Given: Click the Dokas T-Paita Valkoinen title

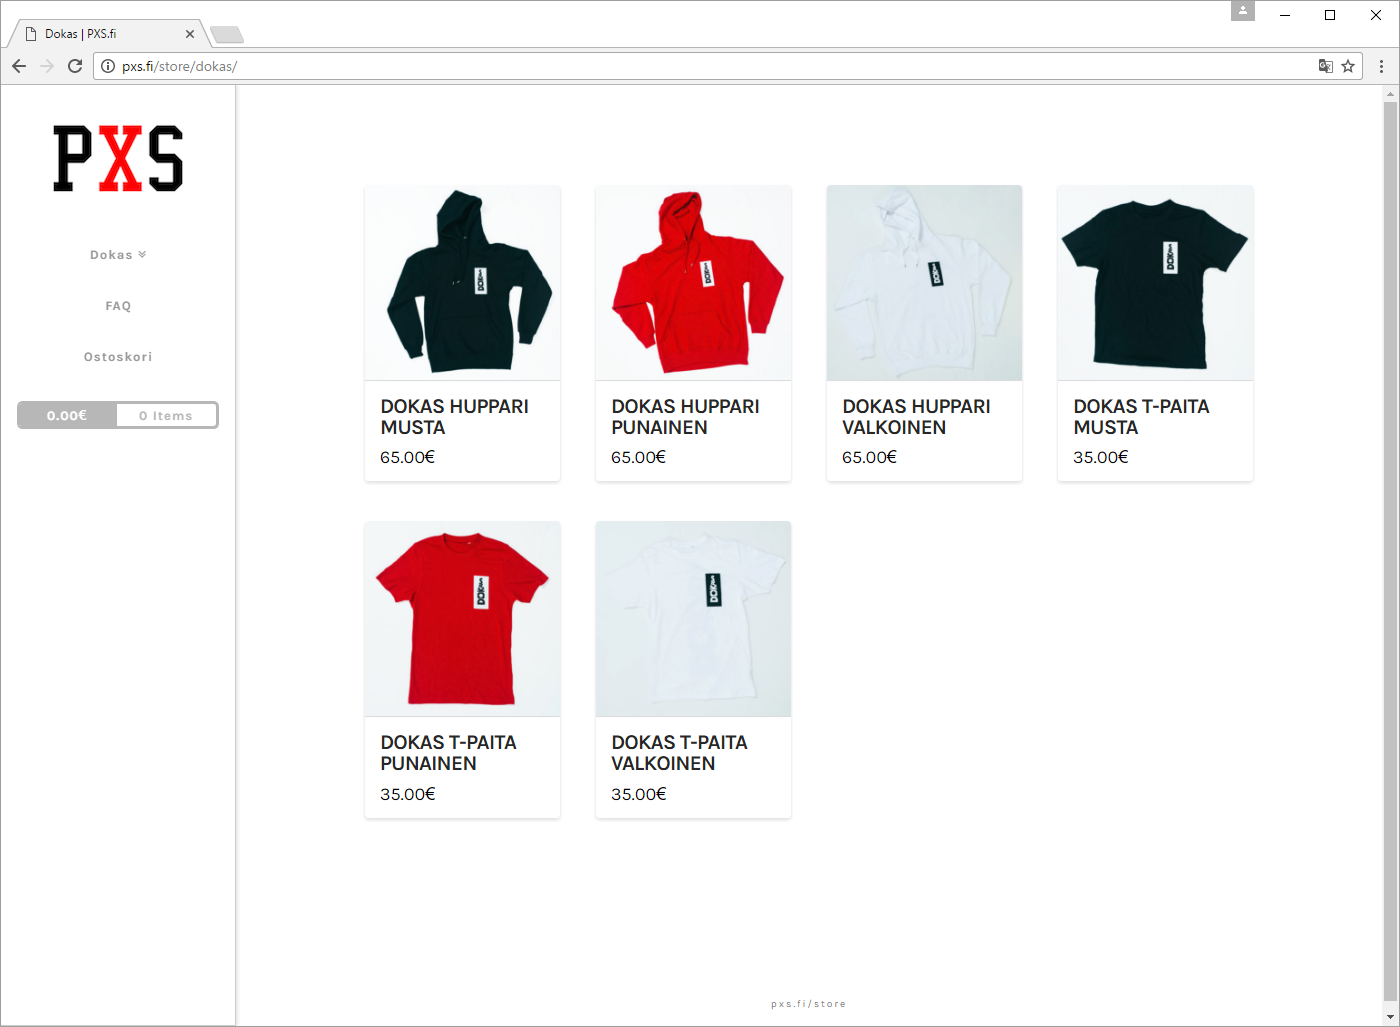Looking at the screenshot, I should pyautogui.click(x=679, y=753).
